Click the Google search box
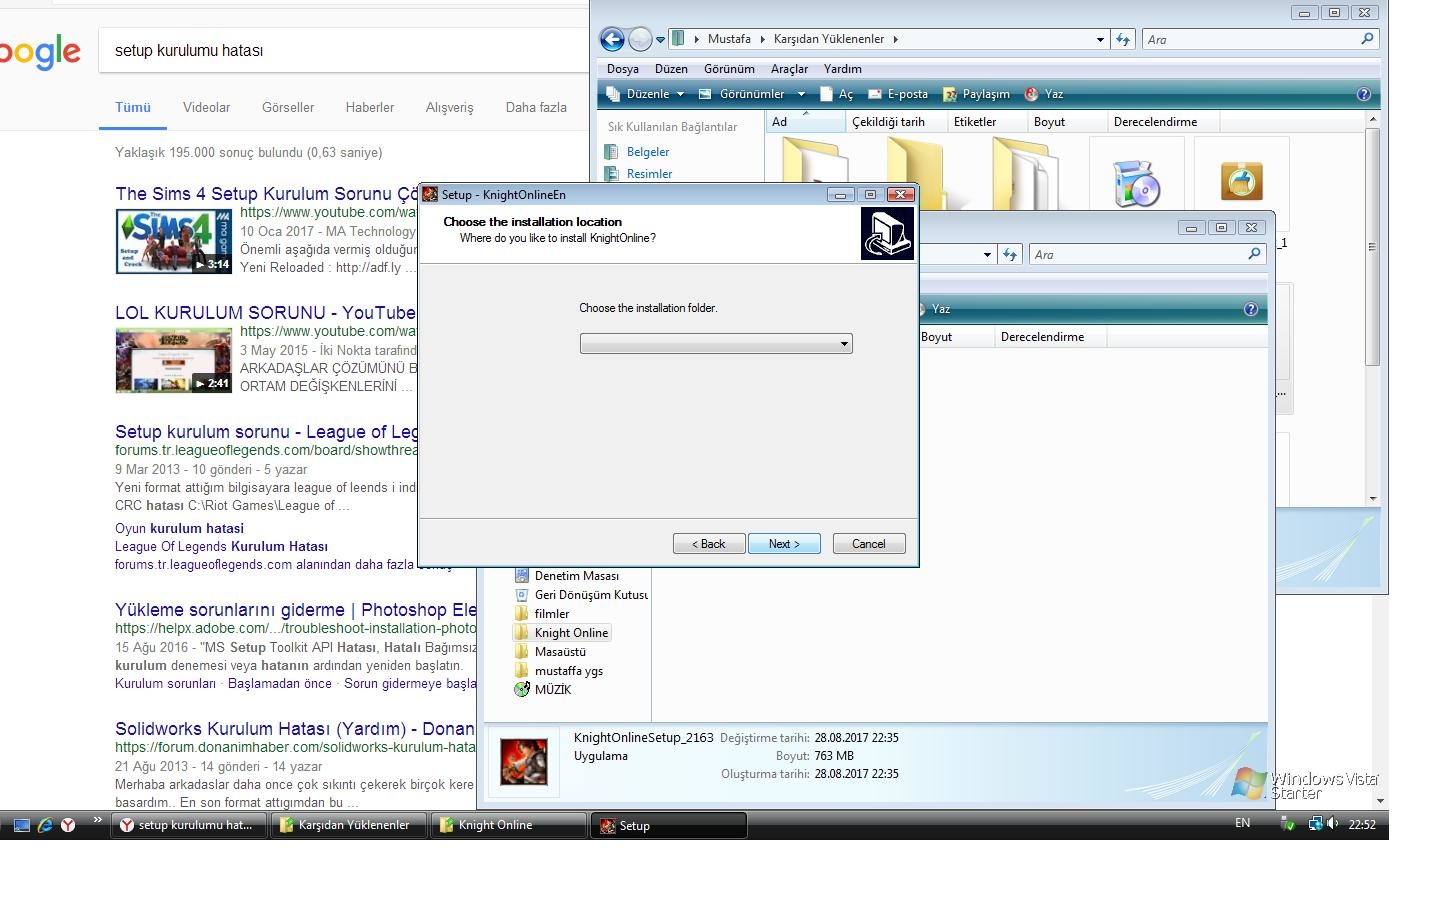1440x900 pixels. click(344, 50)
